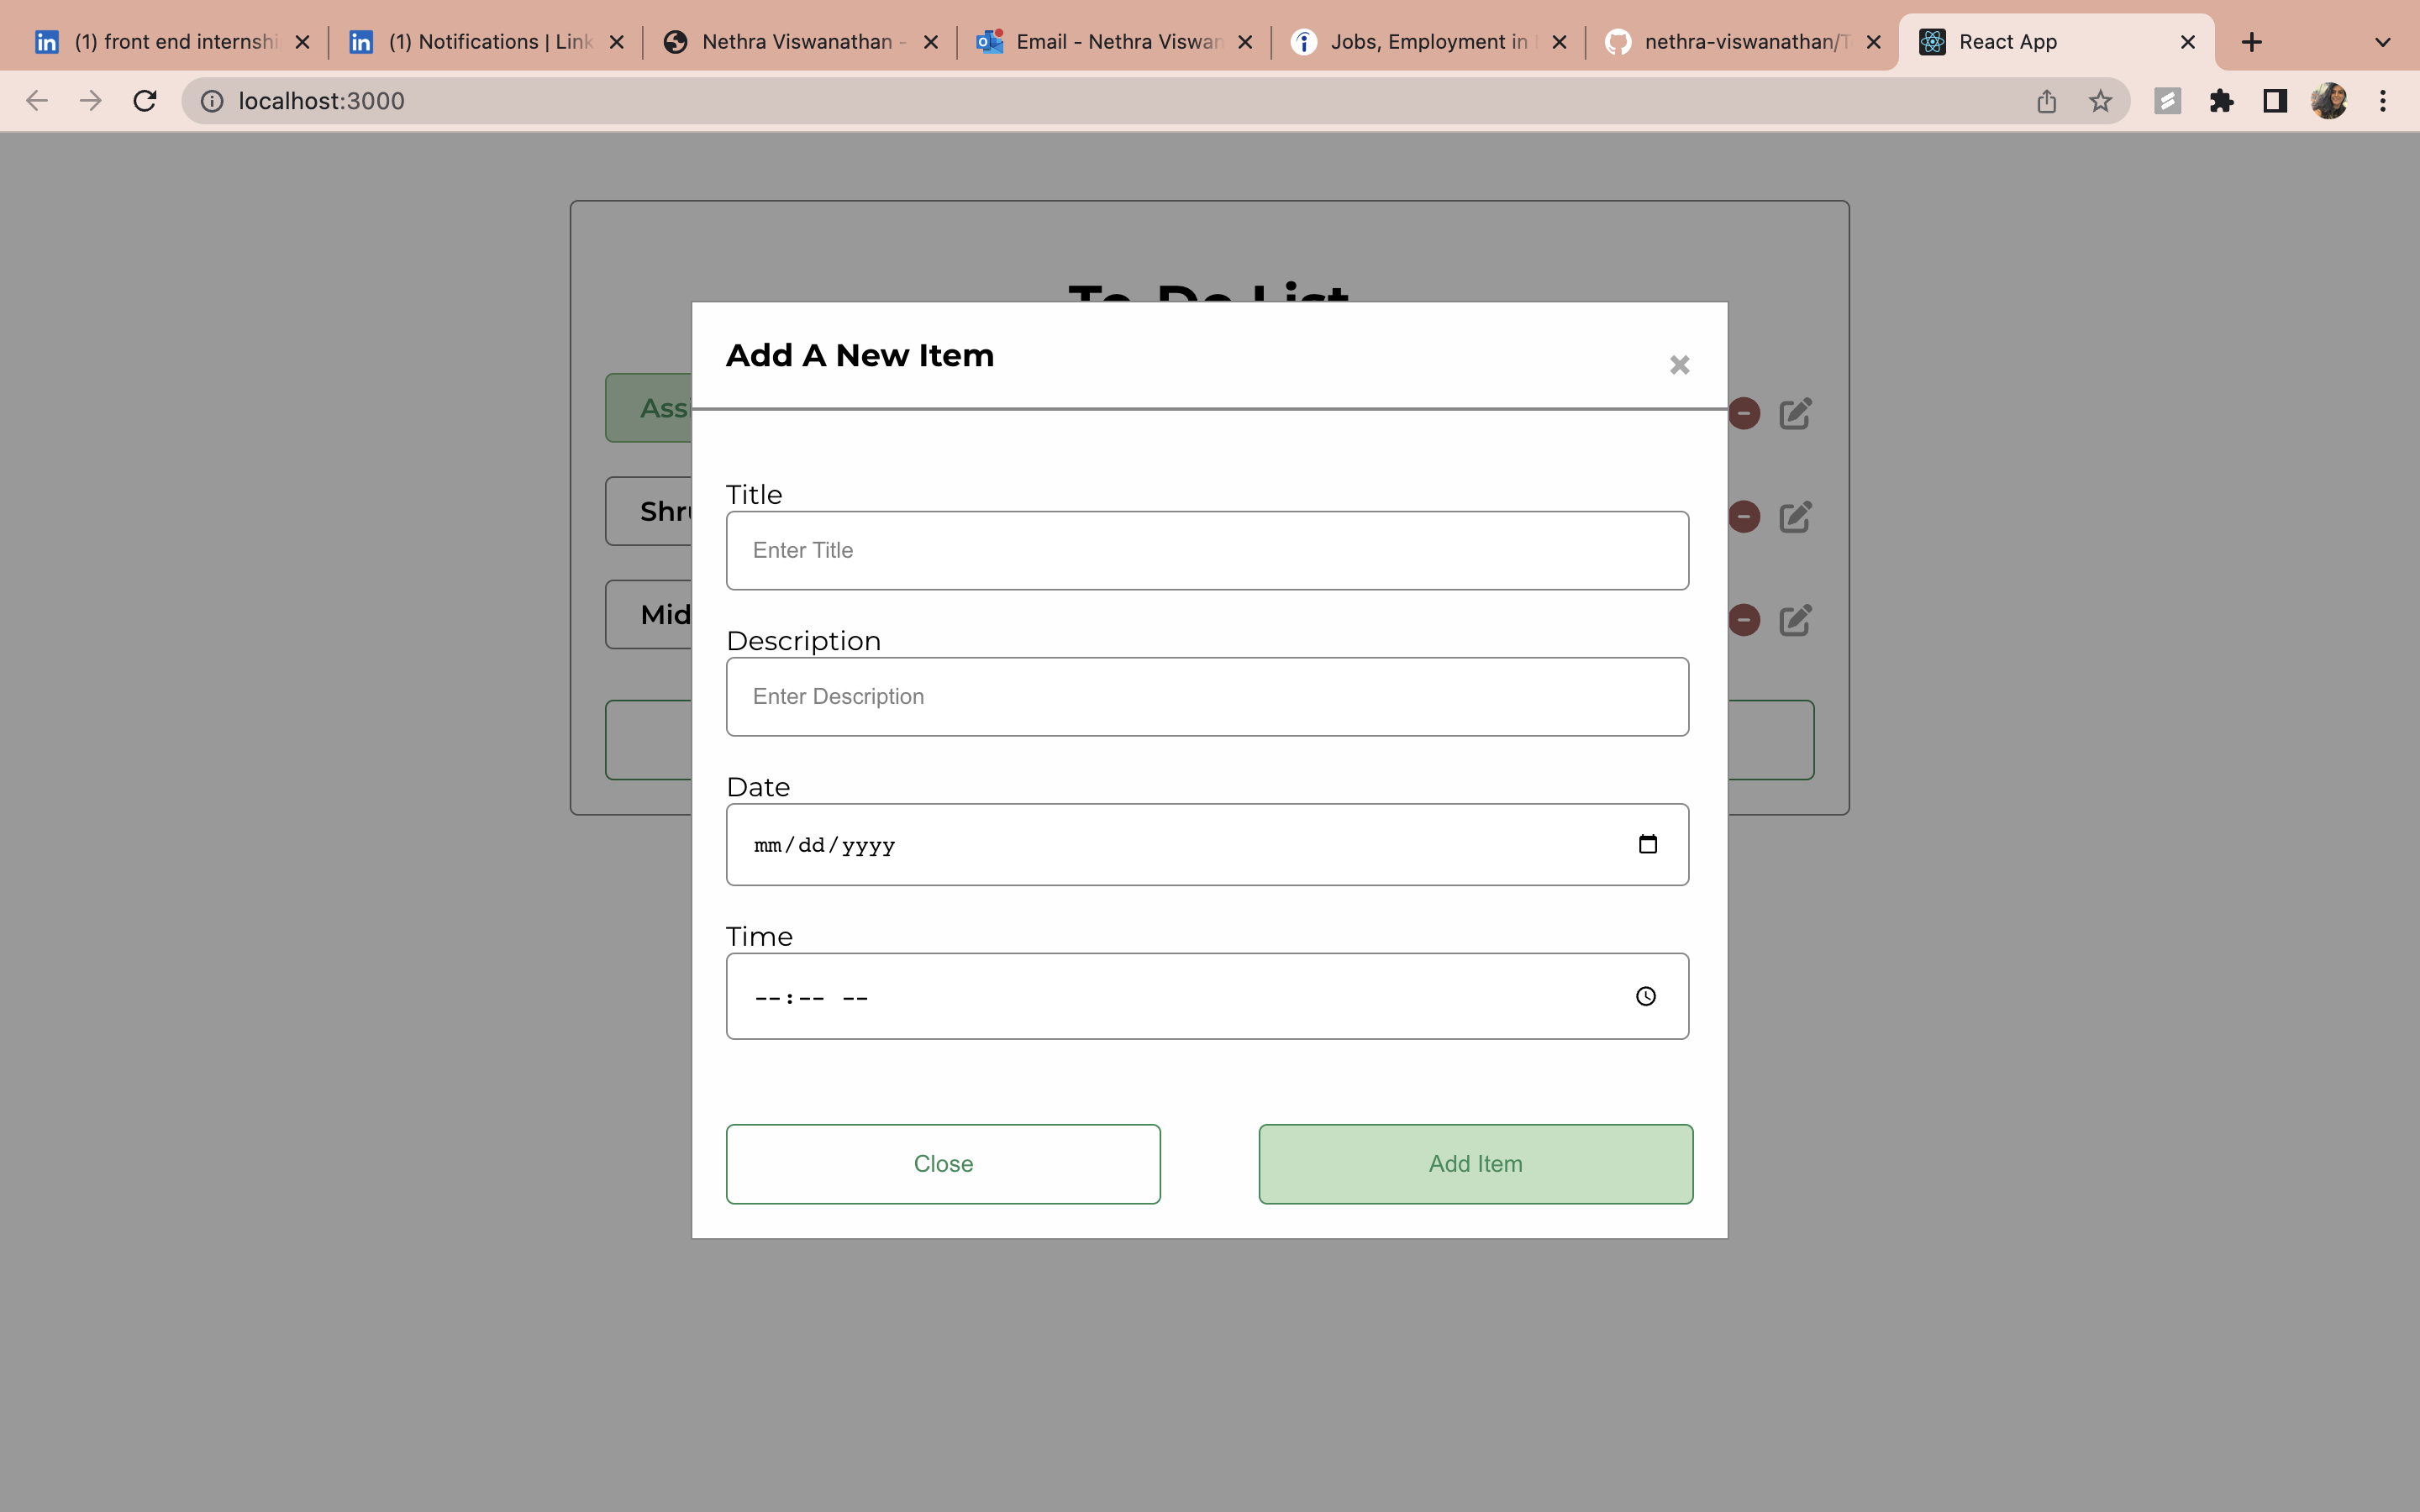Close the Add A New Item modal with X icon
Viewport: 2420px width, 1512px height.
click(x=1679, y=365)
